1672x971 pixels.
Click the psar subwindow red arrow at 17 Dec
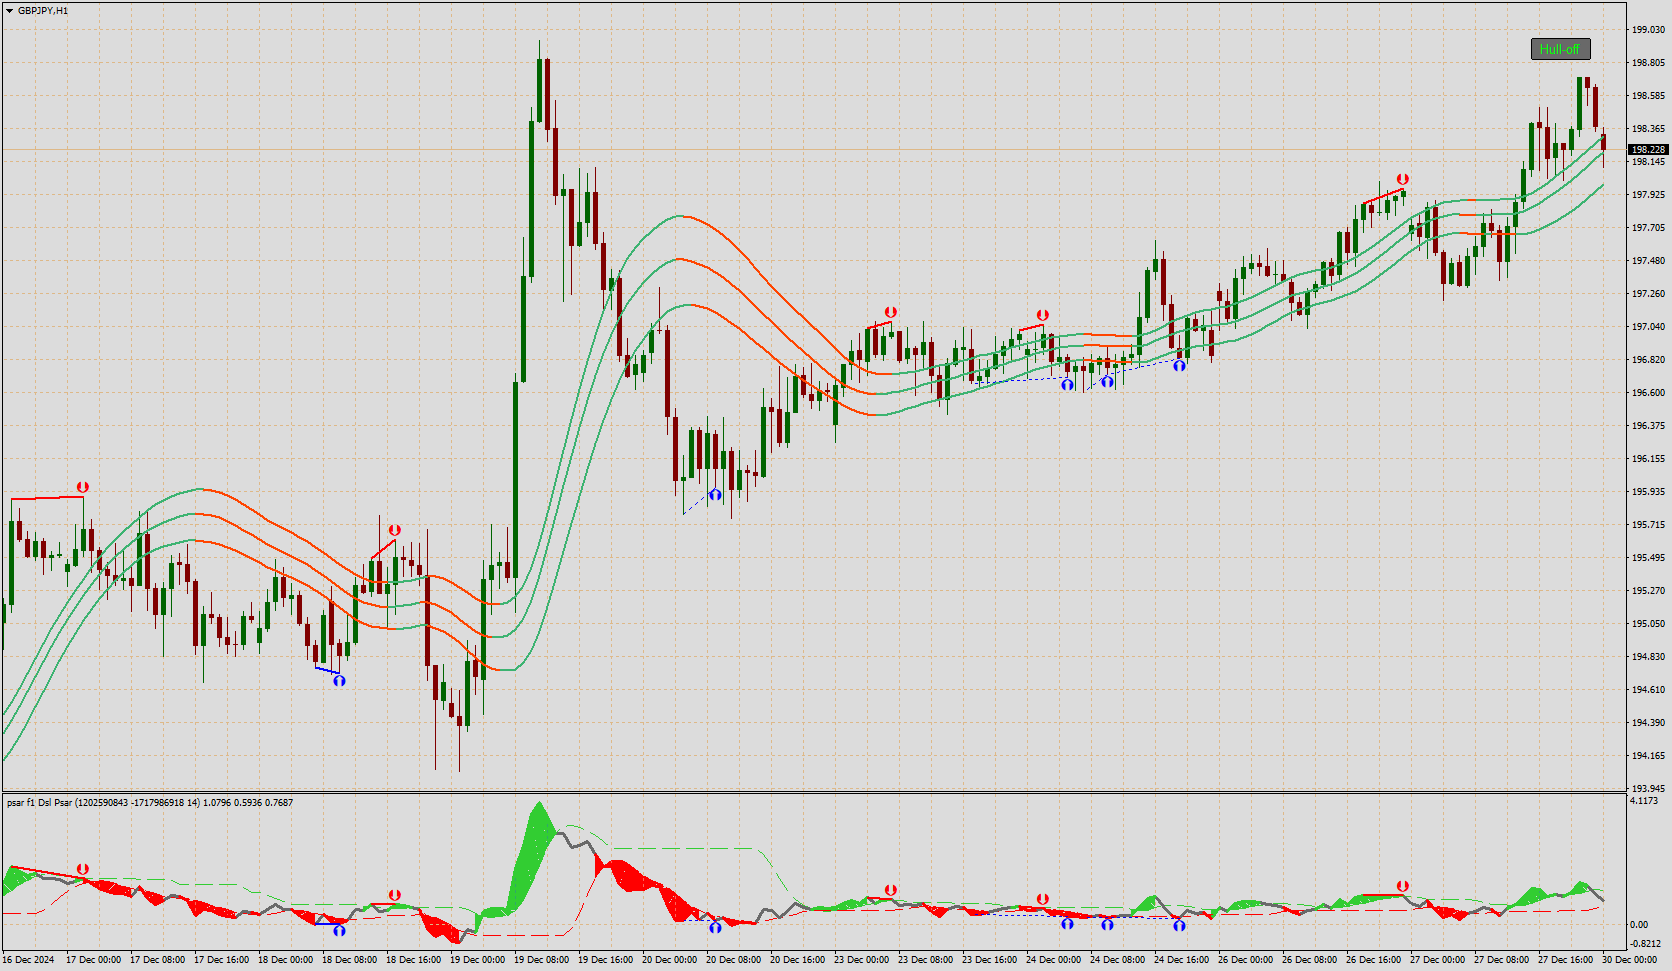pyautogui.click(x=83, y=870)
